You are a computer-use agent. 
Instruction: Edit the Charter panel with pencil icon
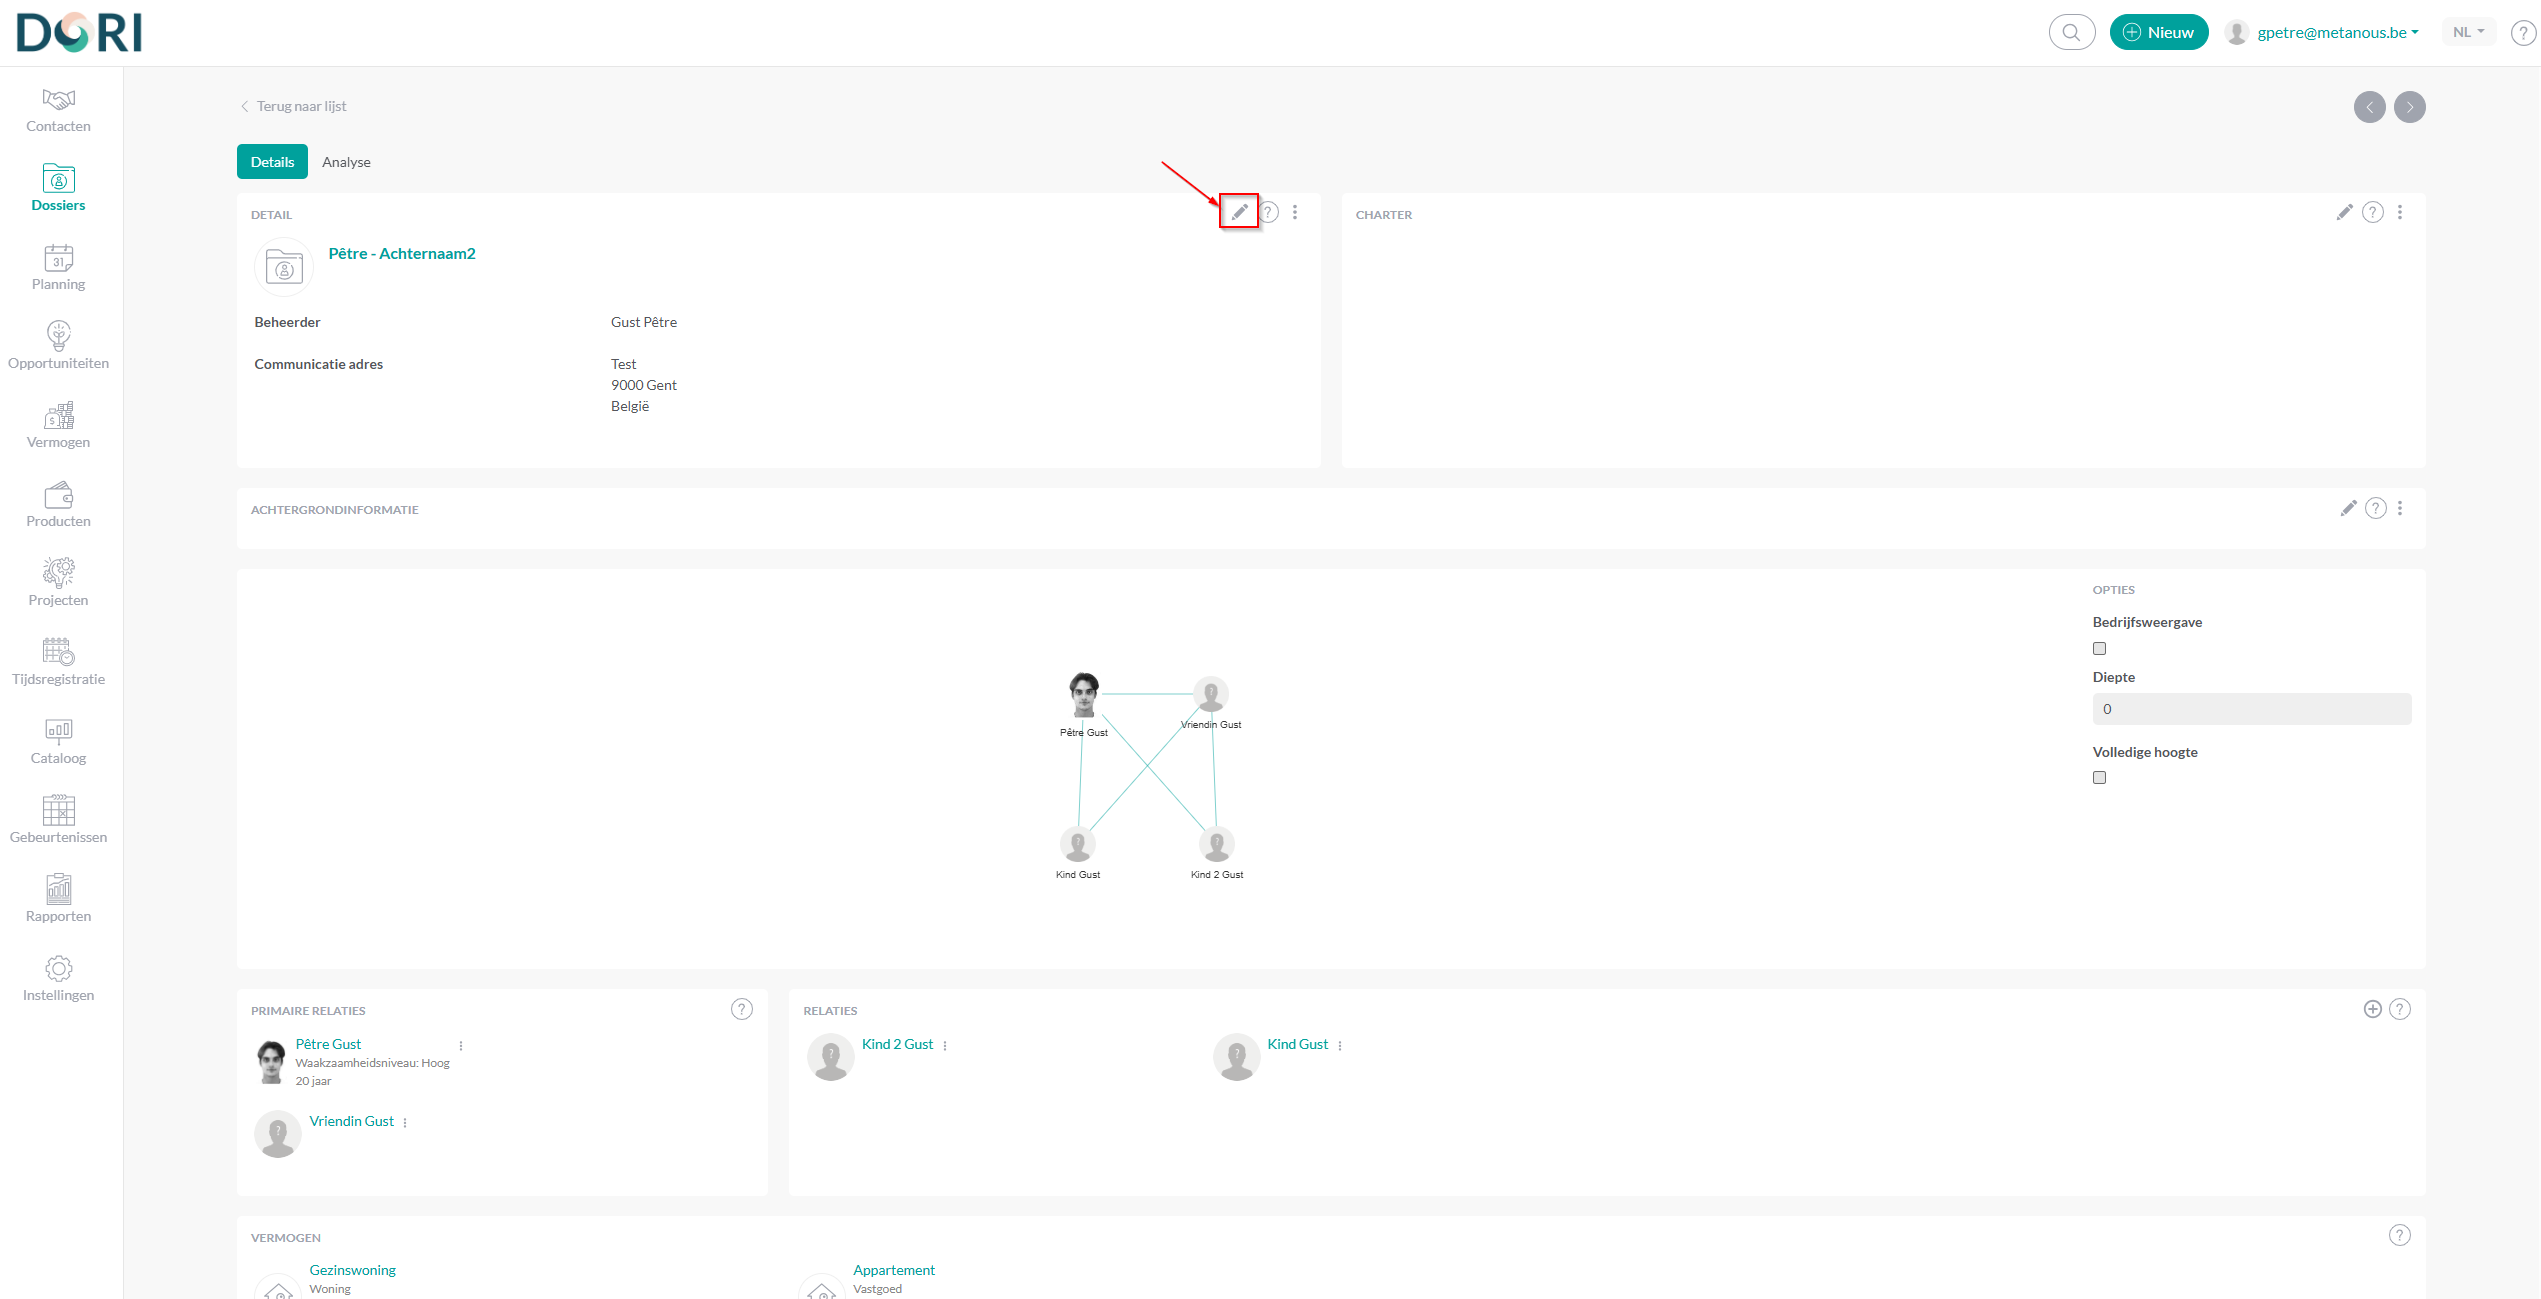tap(2344, 212)
